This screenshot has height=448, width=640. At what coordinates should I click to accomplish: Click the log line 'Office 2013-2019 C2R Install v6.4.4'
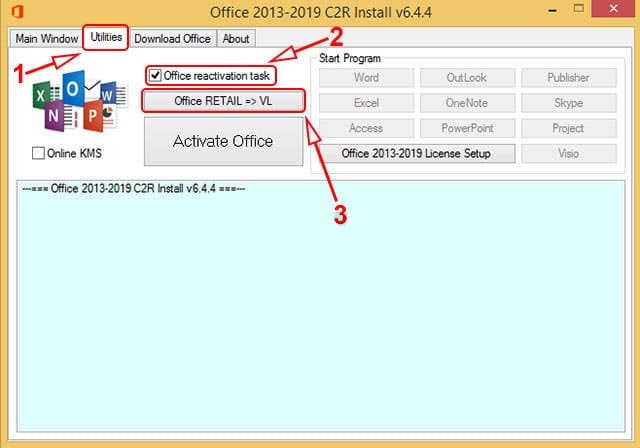point(133,189)
